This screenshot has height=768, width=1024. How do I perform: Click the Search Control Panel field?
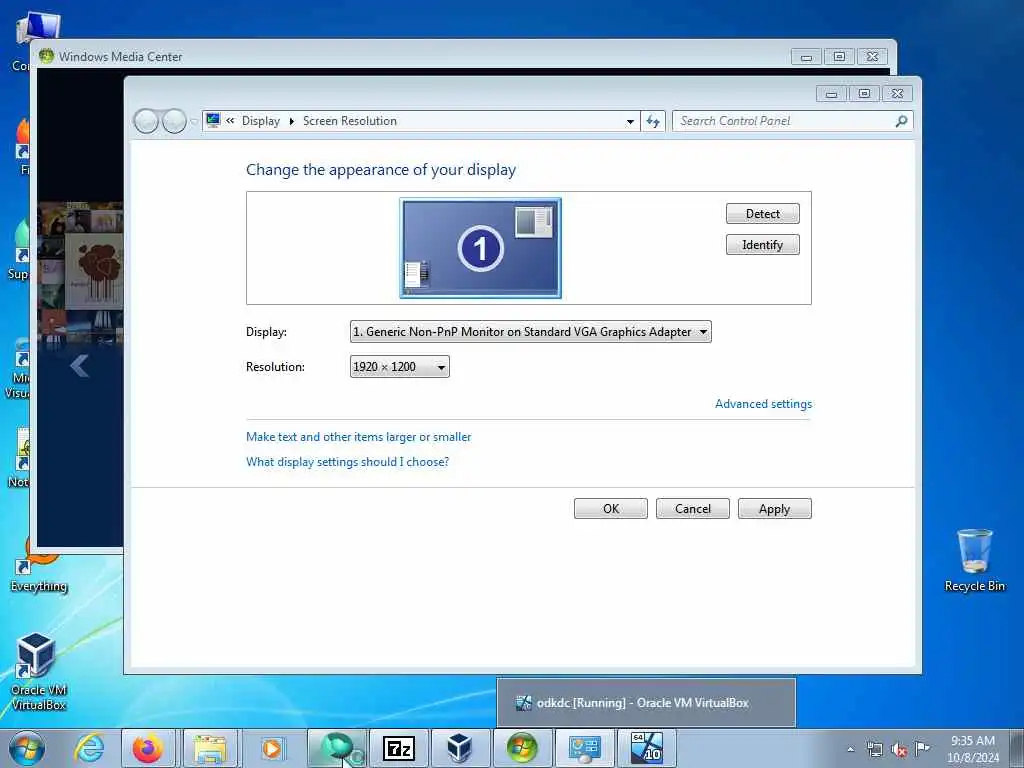pyautogui.click(x=784, y=121)
